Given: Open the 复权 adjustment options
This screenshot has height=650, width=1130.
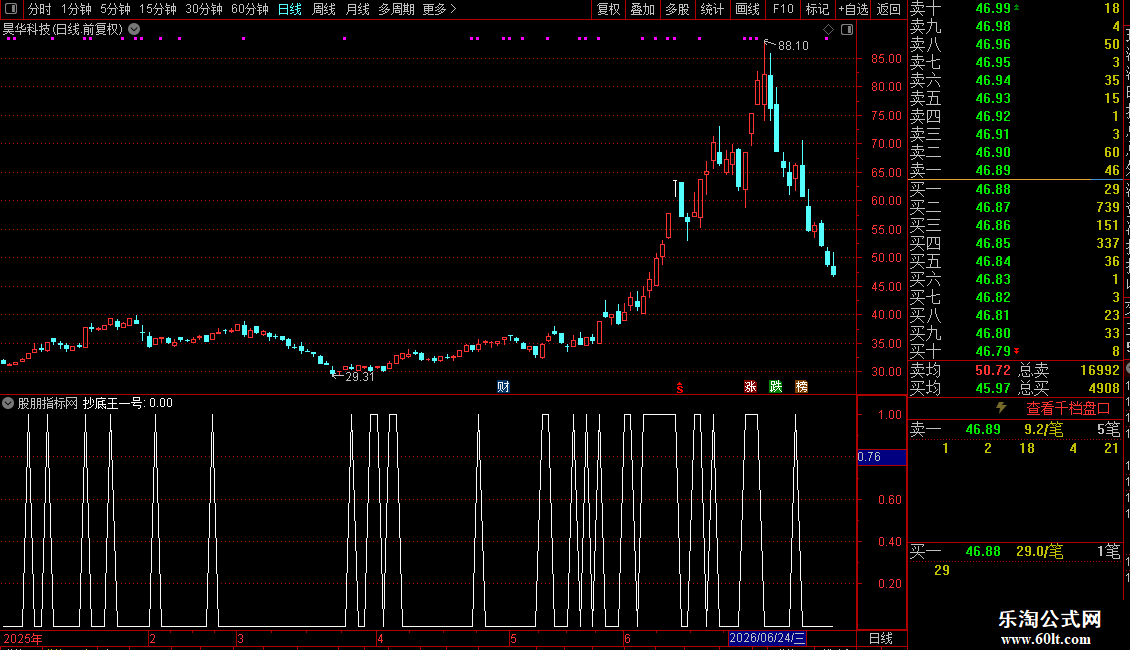Looking at the screenshot, I should coord(608,9).
